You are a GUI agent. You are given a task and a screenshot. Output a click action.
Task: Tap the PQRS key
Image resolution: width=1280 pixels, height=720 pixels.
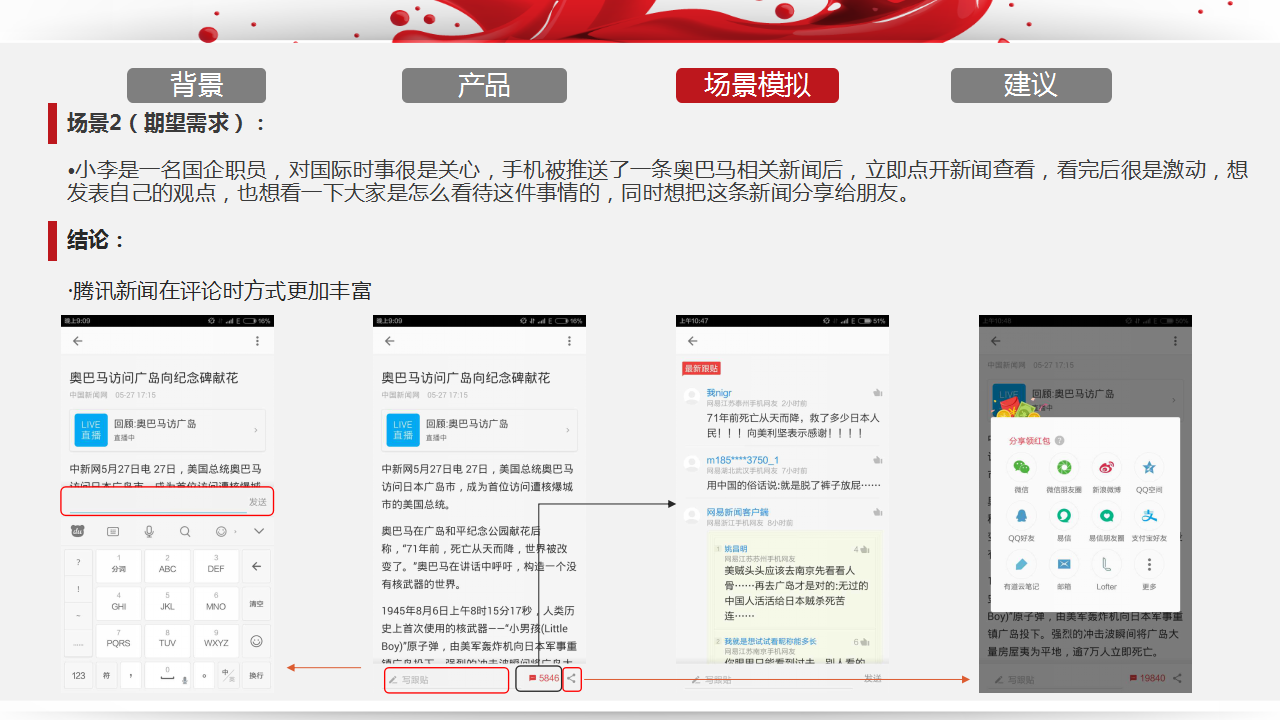coord(119,641)
